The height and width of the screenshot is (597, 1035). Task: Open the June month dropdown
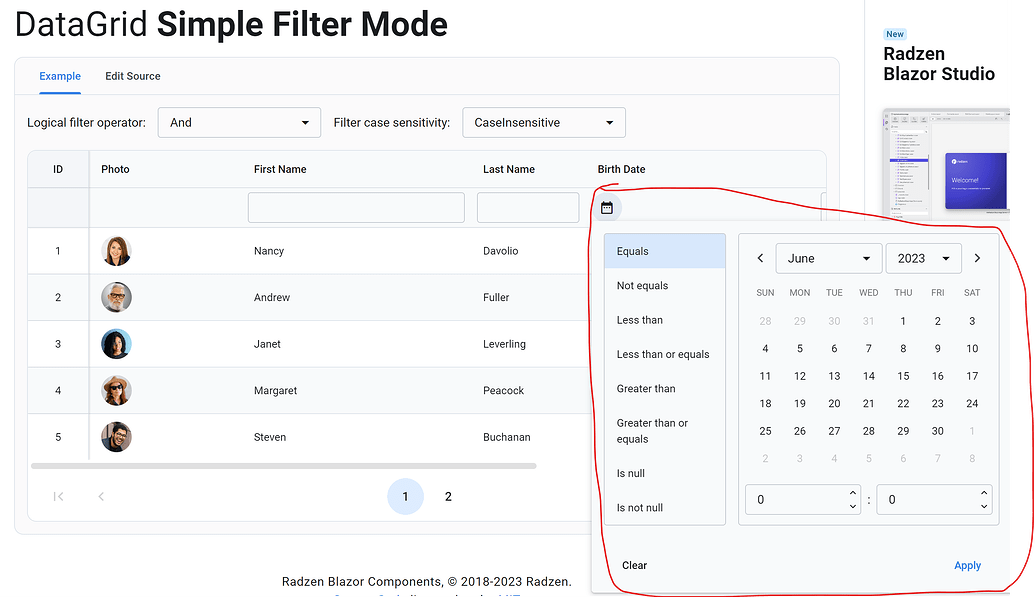pos(829,258)
